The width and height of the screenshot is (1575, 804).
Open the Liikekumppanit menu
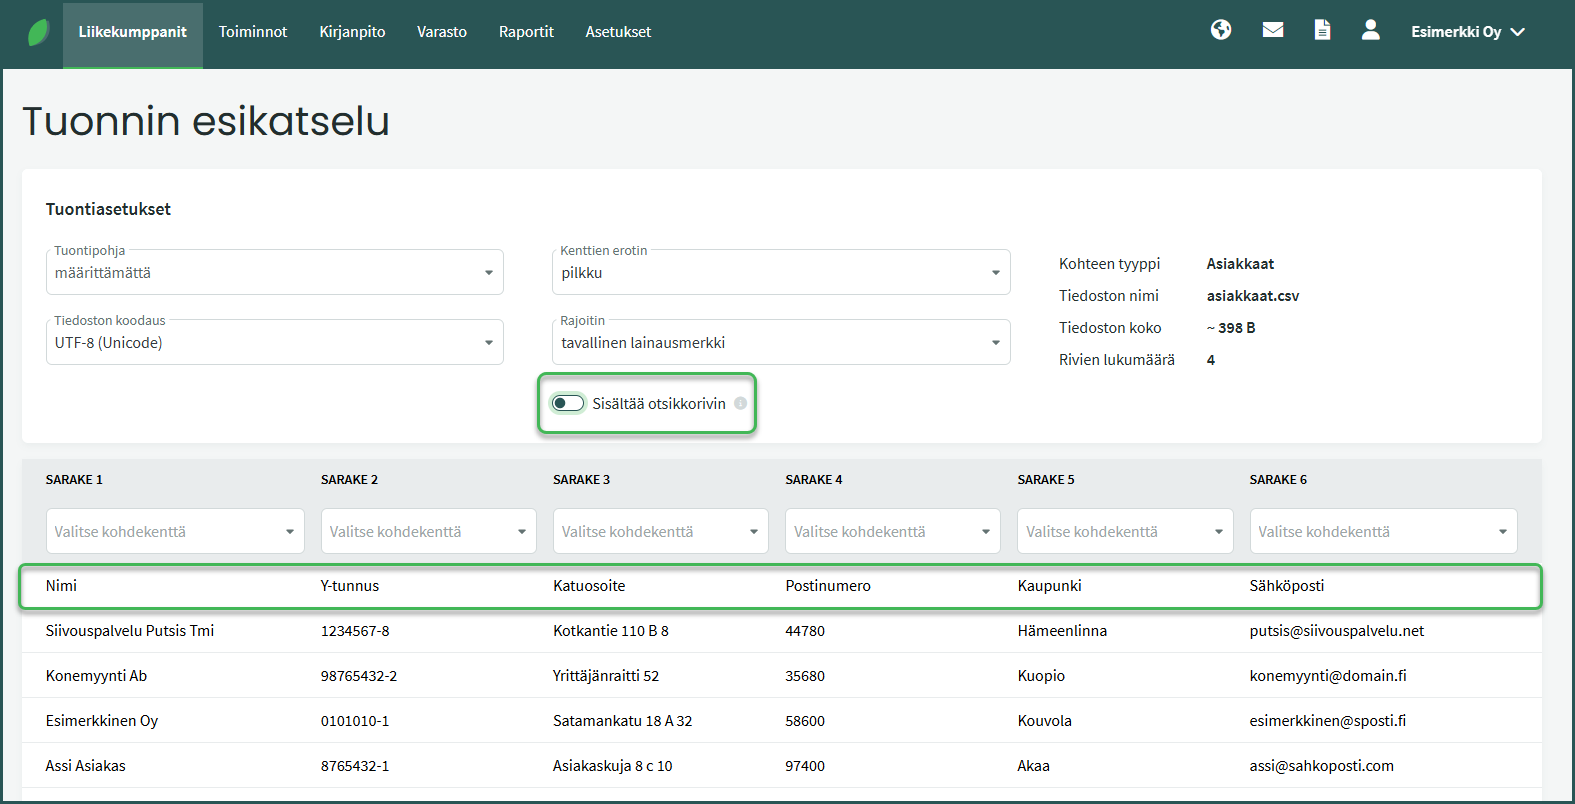tap(132, 32)
